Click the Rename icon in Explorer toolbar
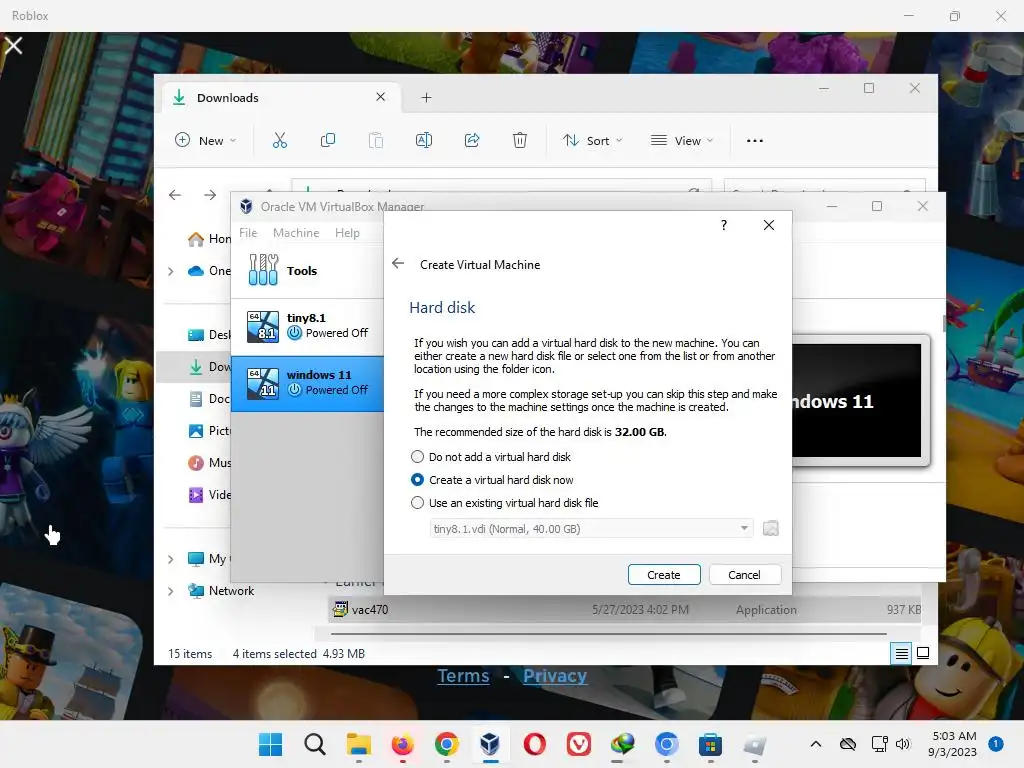Screen dimensions: 1024x768 [x=424, y=140]
